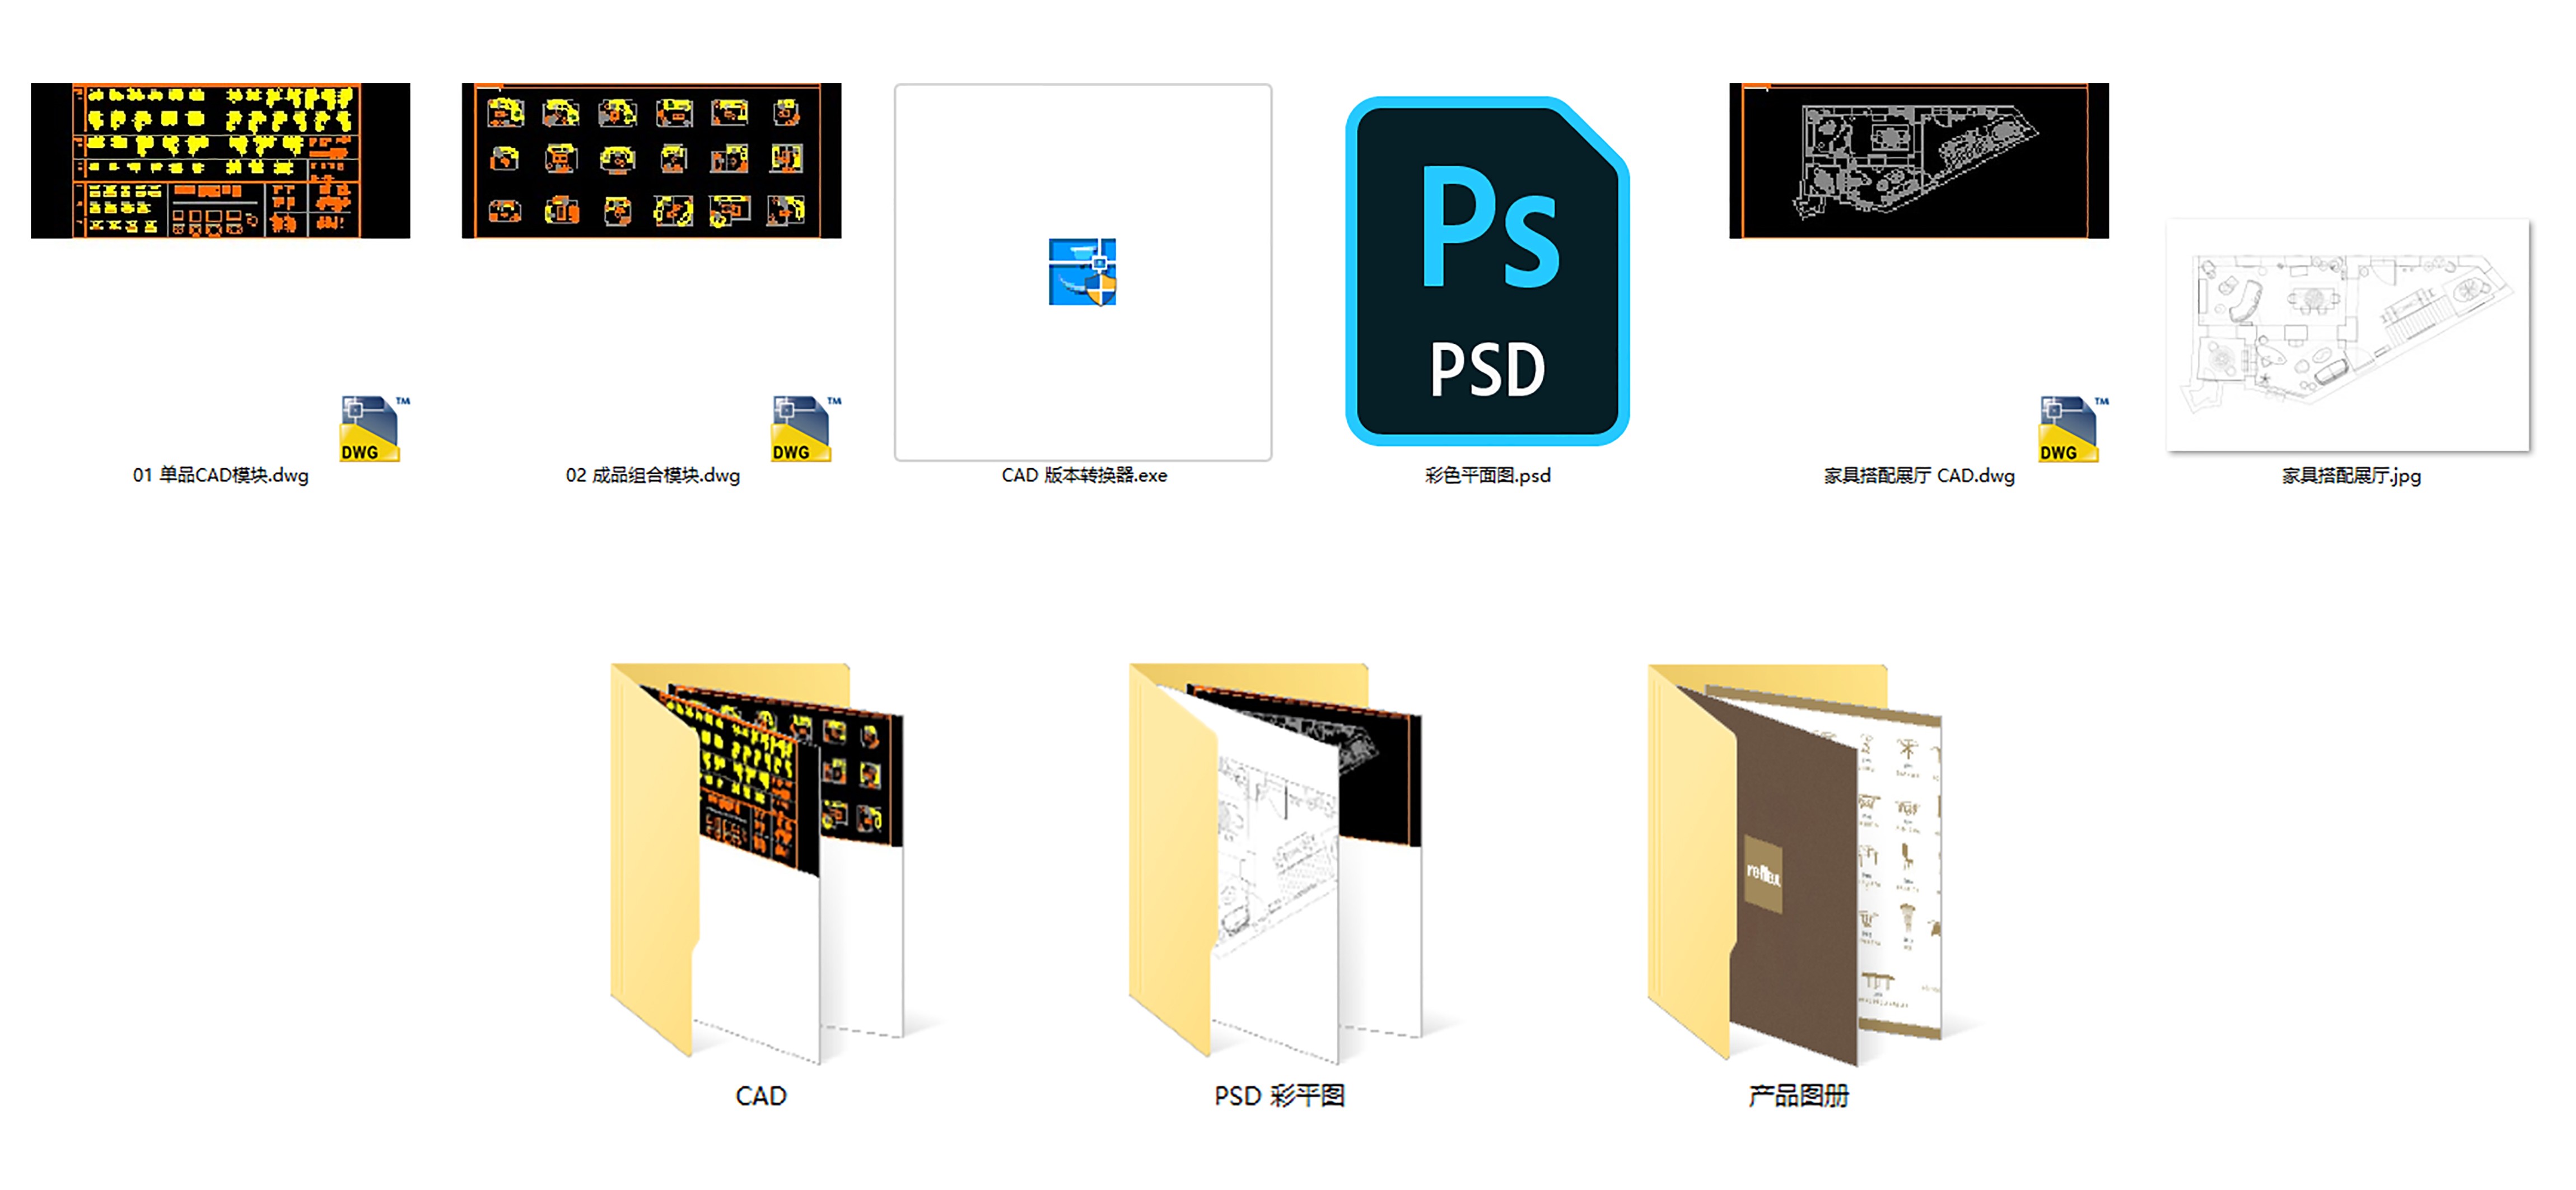Image resolution: width=2576 pixels, height=1190 pixels.
Task: Select the file name 彩色平面图.psd
Action: pos(1487,476)
